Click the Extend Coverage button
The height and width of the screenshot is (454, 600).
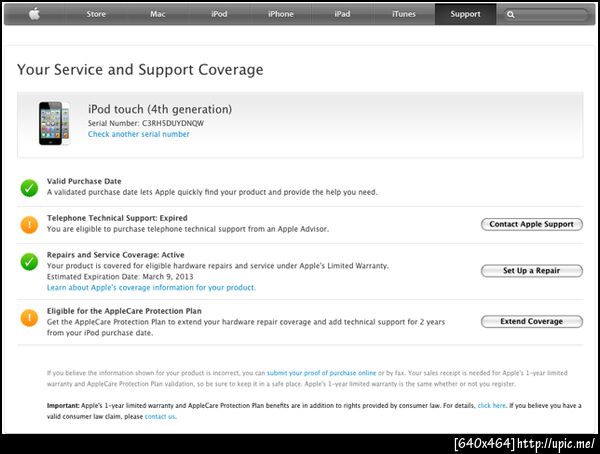point(532,322)
